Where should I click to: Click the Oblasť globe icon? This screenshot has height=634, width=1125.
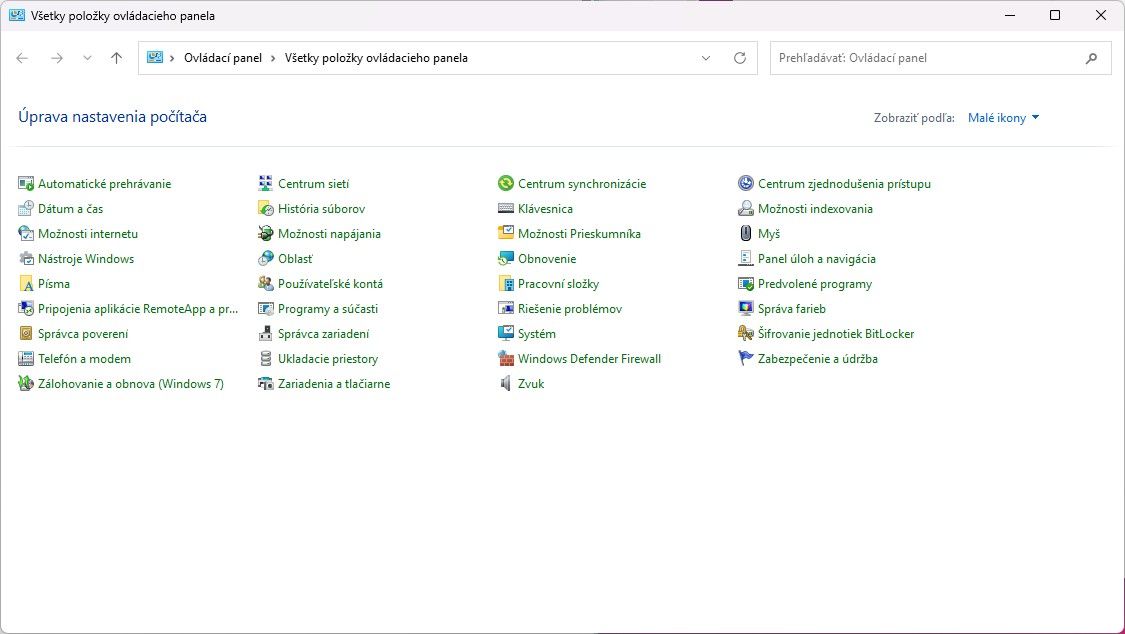point(265,259)
